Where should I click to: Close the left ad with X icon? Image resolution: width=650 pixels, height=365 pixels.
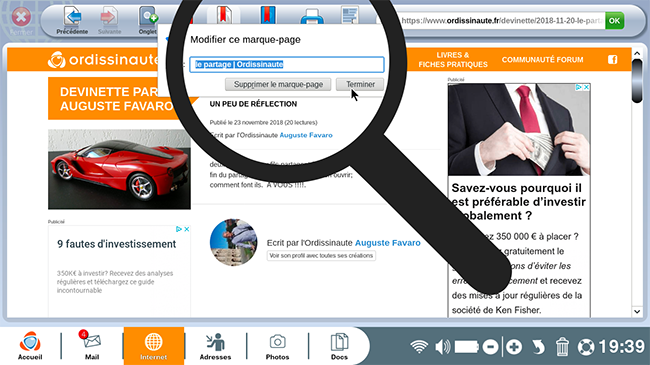(187, 229)
